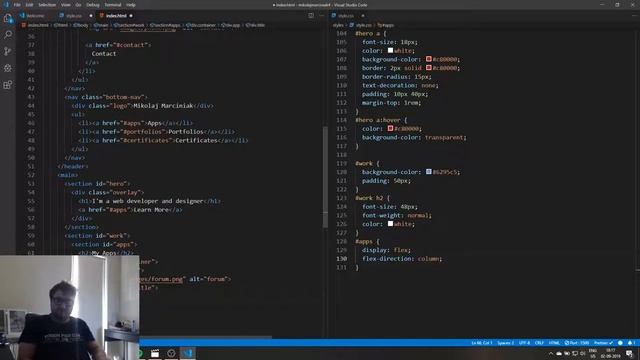Click Prettier status bar item

point(603,343)
